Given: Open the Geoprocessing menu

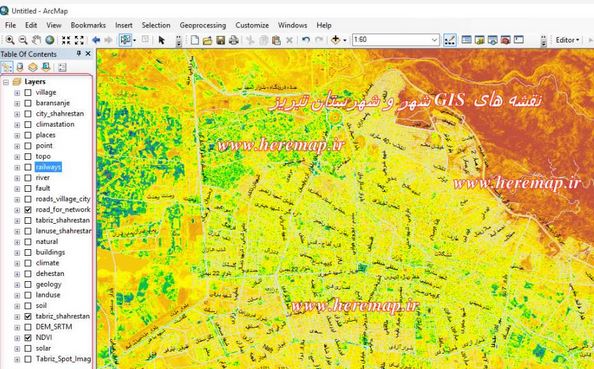Looking at the screenshot, I should [x=203, y=25].
